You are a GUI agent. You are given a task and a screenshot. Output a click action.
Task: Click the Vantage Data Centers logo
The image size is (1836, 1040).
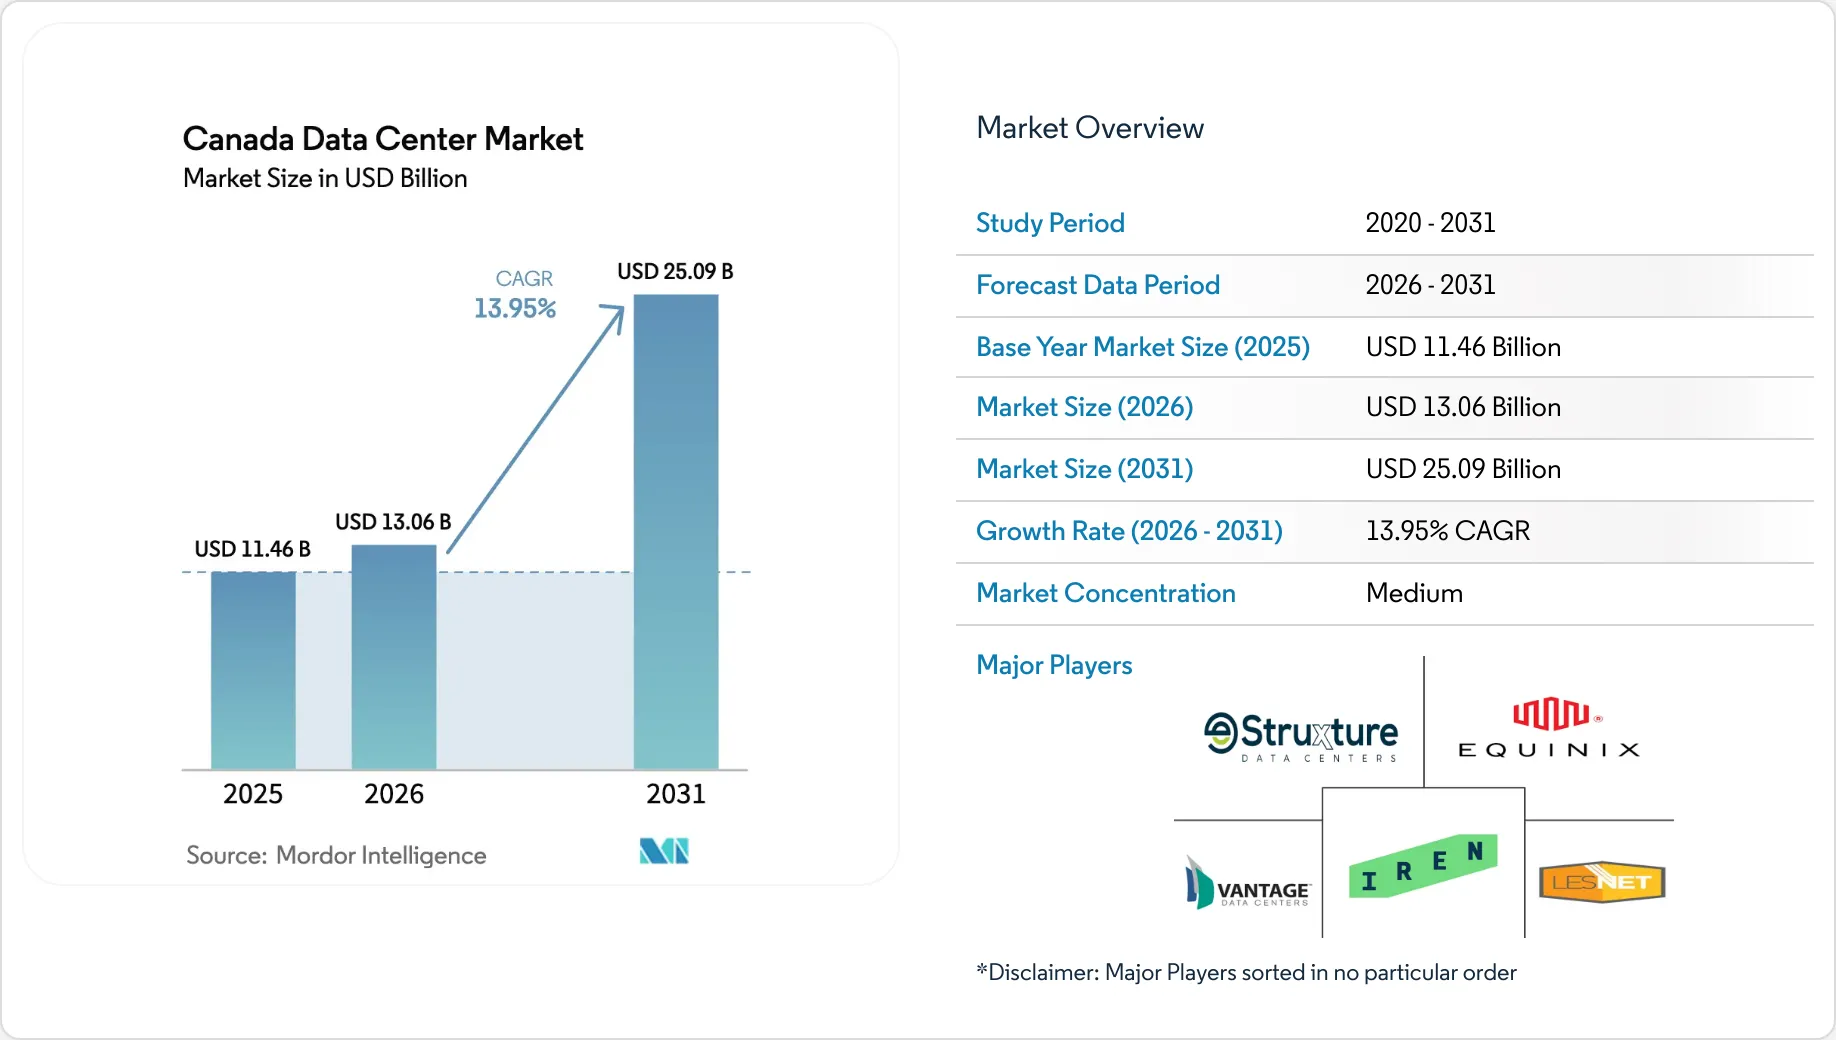pos(1247,882)
